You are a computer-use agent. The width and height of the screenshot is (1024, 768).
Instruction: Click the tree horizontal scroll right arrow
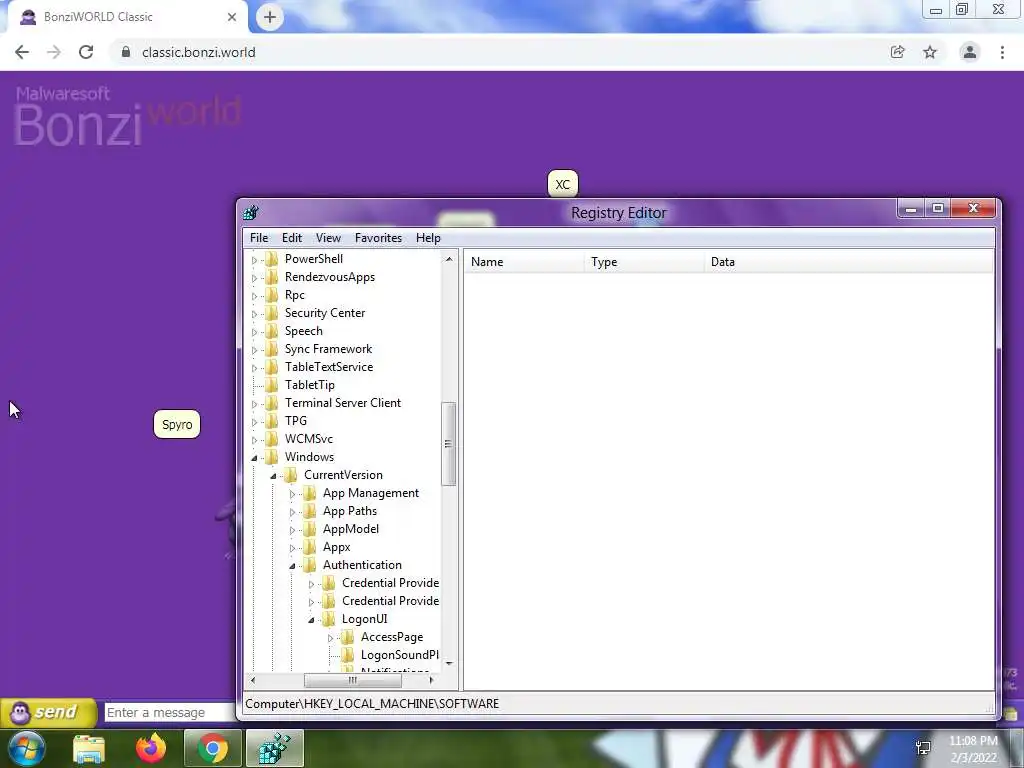click(x=431, y=680)
